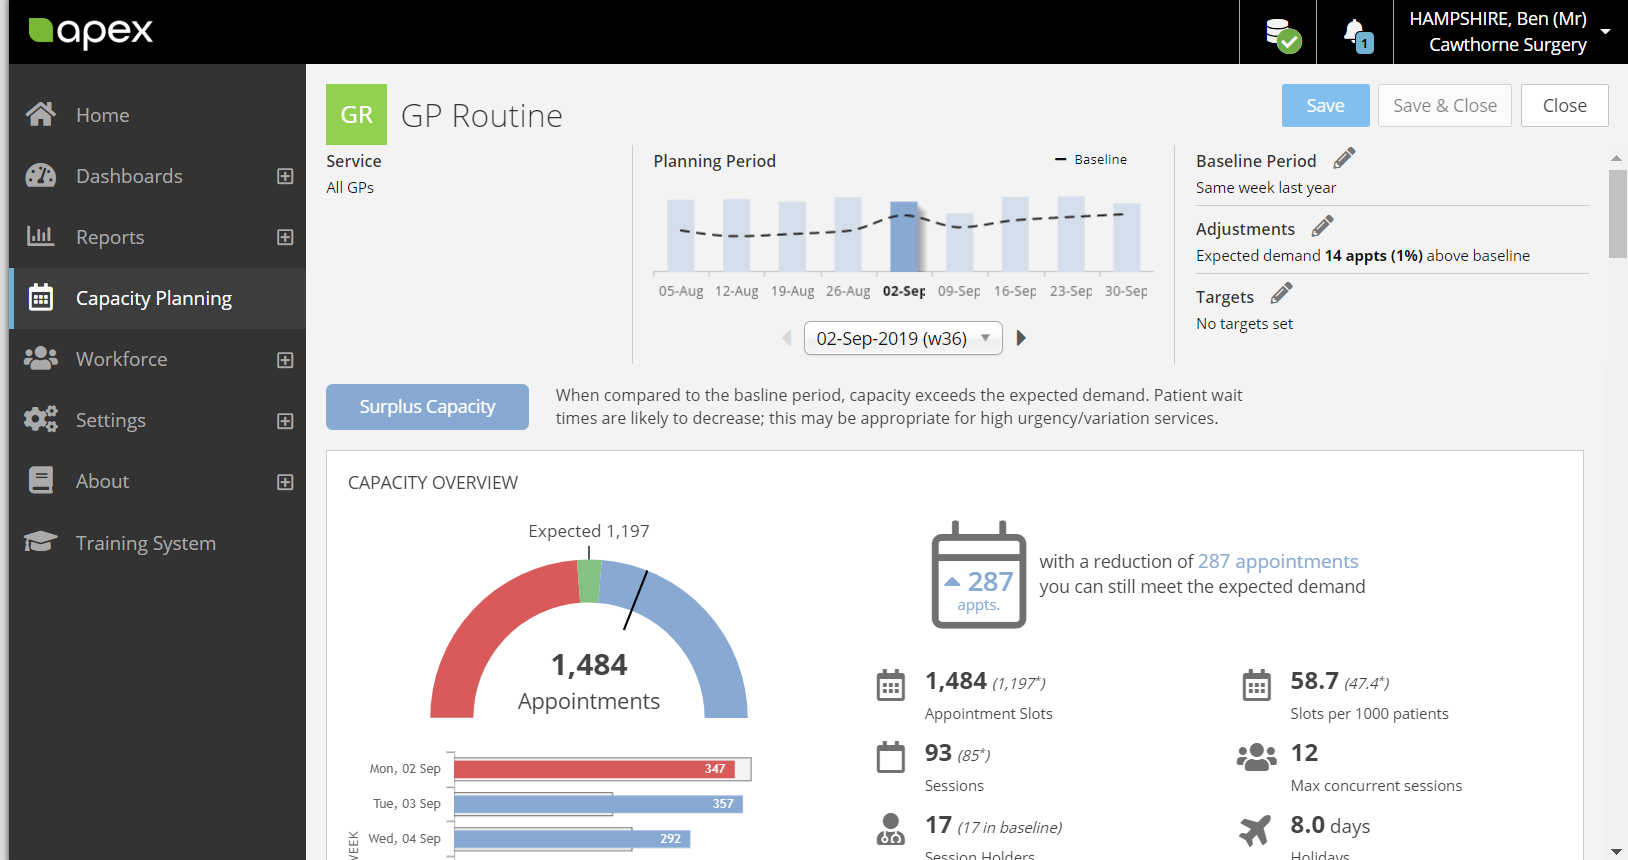Click the Capacity Planning calendar icon
Screen dimensions: 1628x860
tap(41, 298)
